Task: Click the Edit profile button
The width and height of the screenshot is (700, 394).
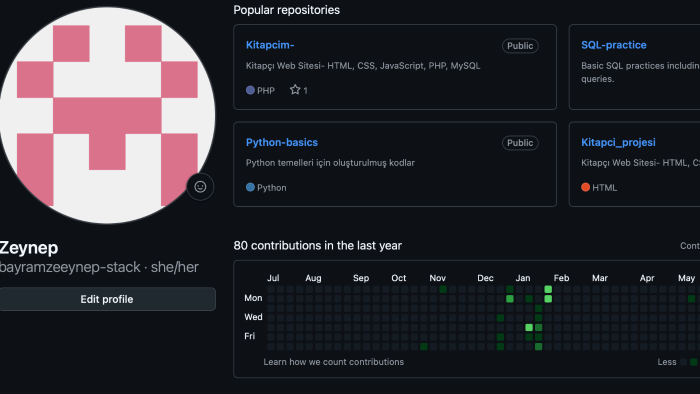Action: pos(107,299)
